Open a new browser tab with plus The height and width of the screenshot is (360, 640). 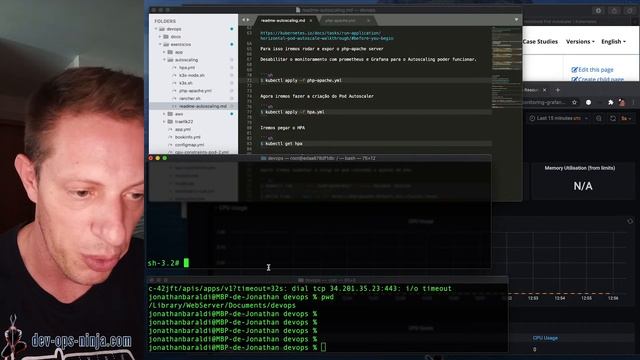(558, 90)
